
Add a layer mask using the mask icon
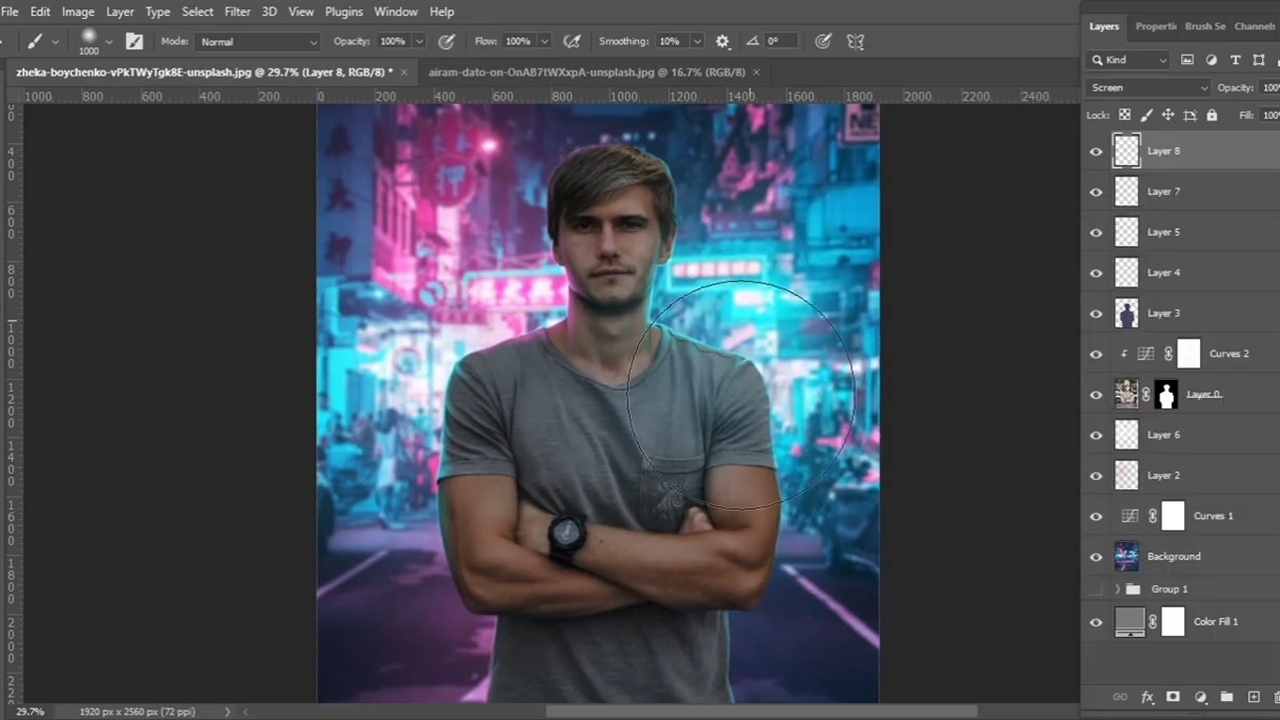(x=1173, y=697)
